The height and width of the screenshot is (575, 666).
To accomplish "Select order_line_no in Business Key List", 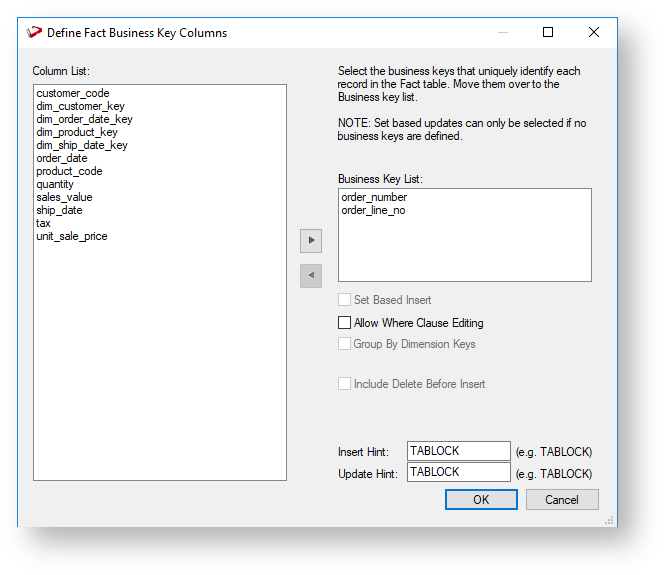I will click(x=373, y=210).
